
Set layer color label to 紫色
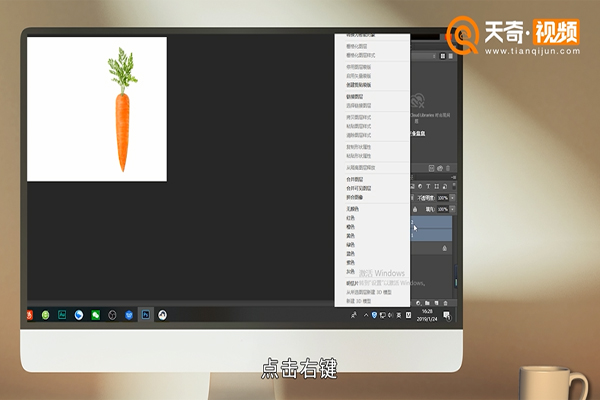coord(351,263)
